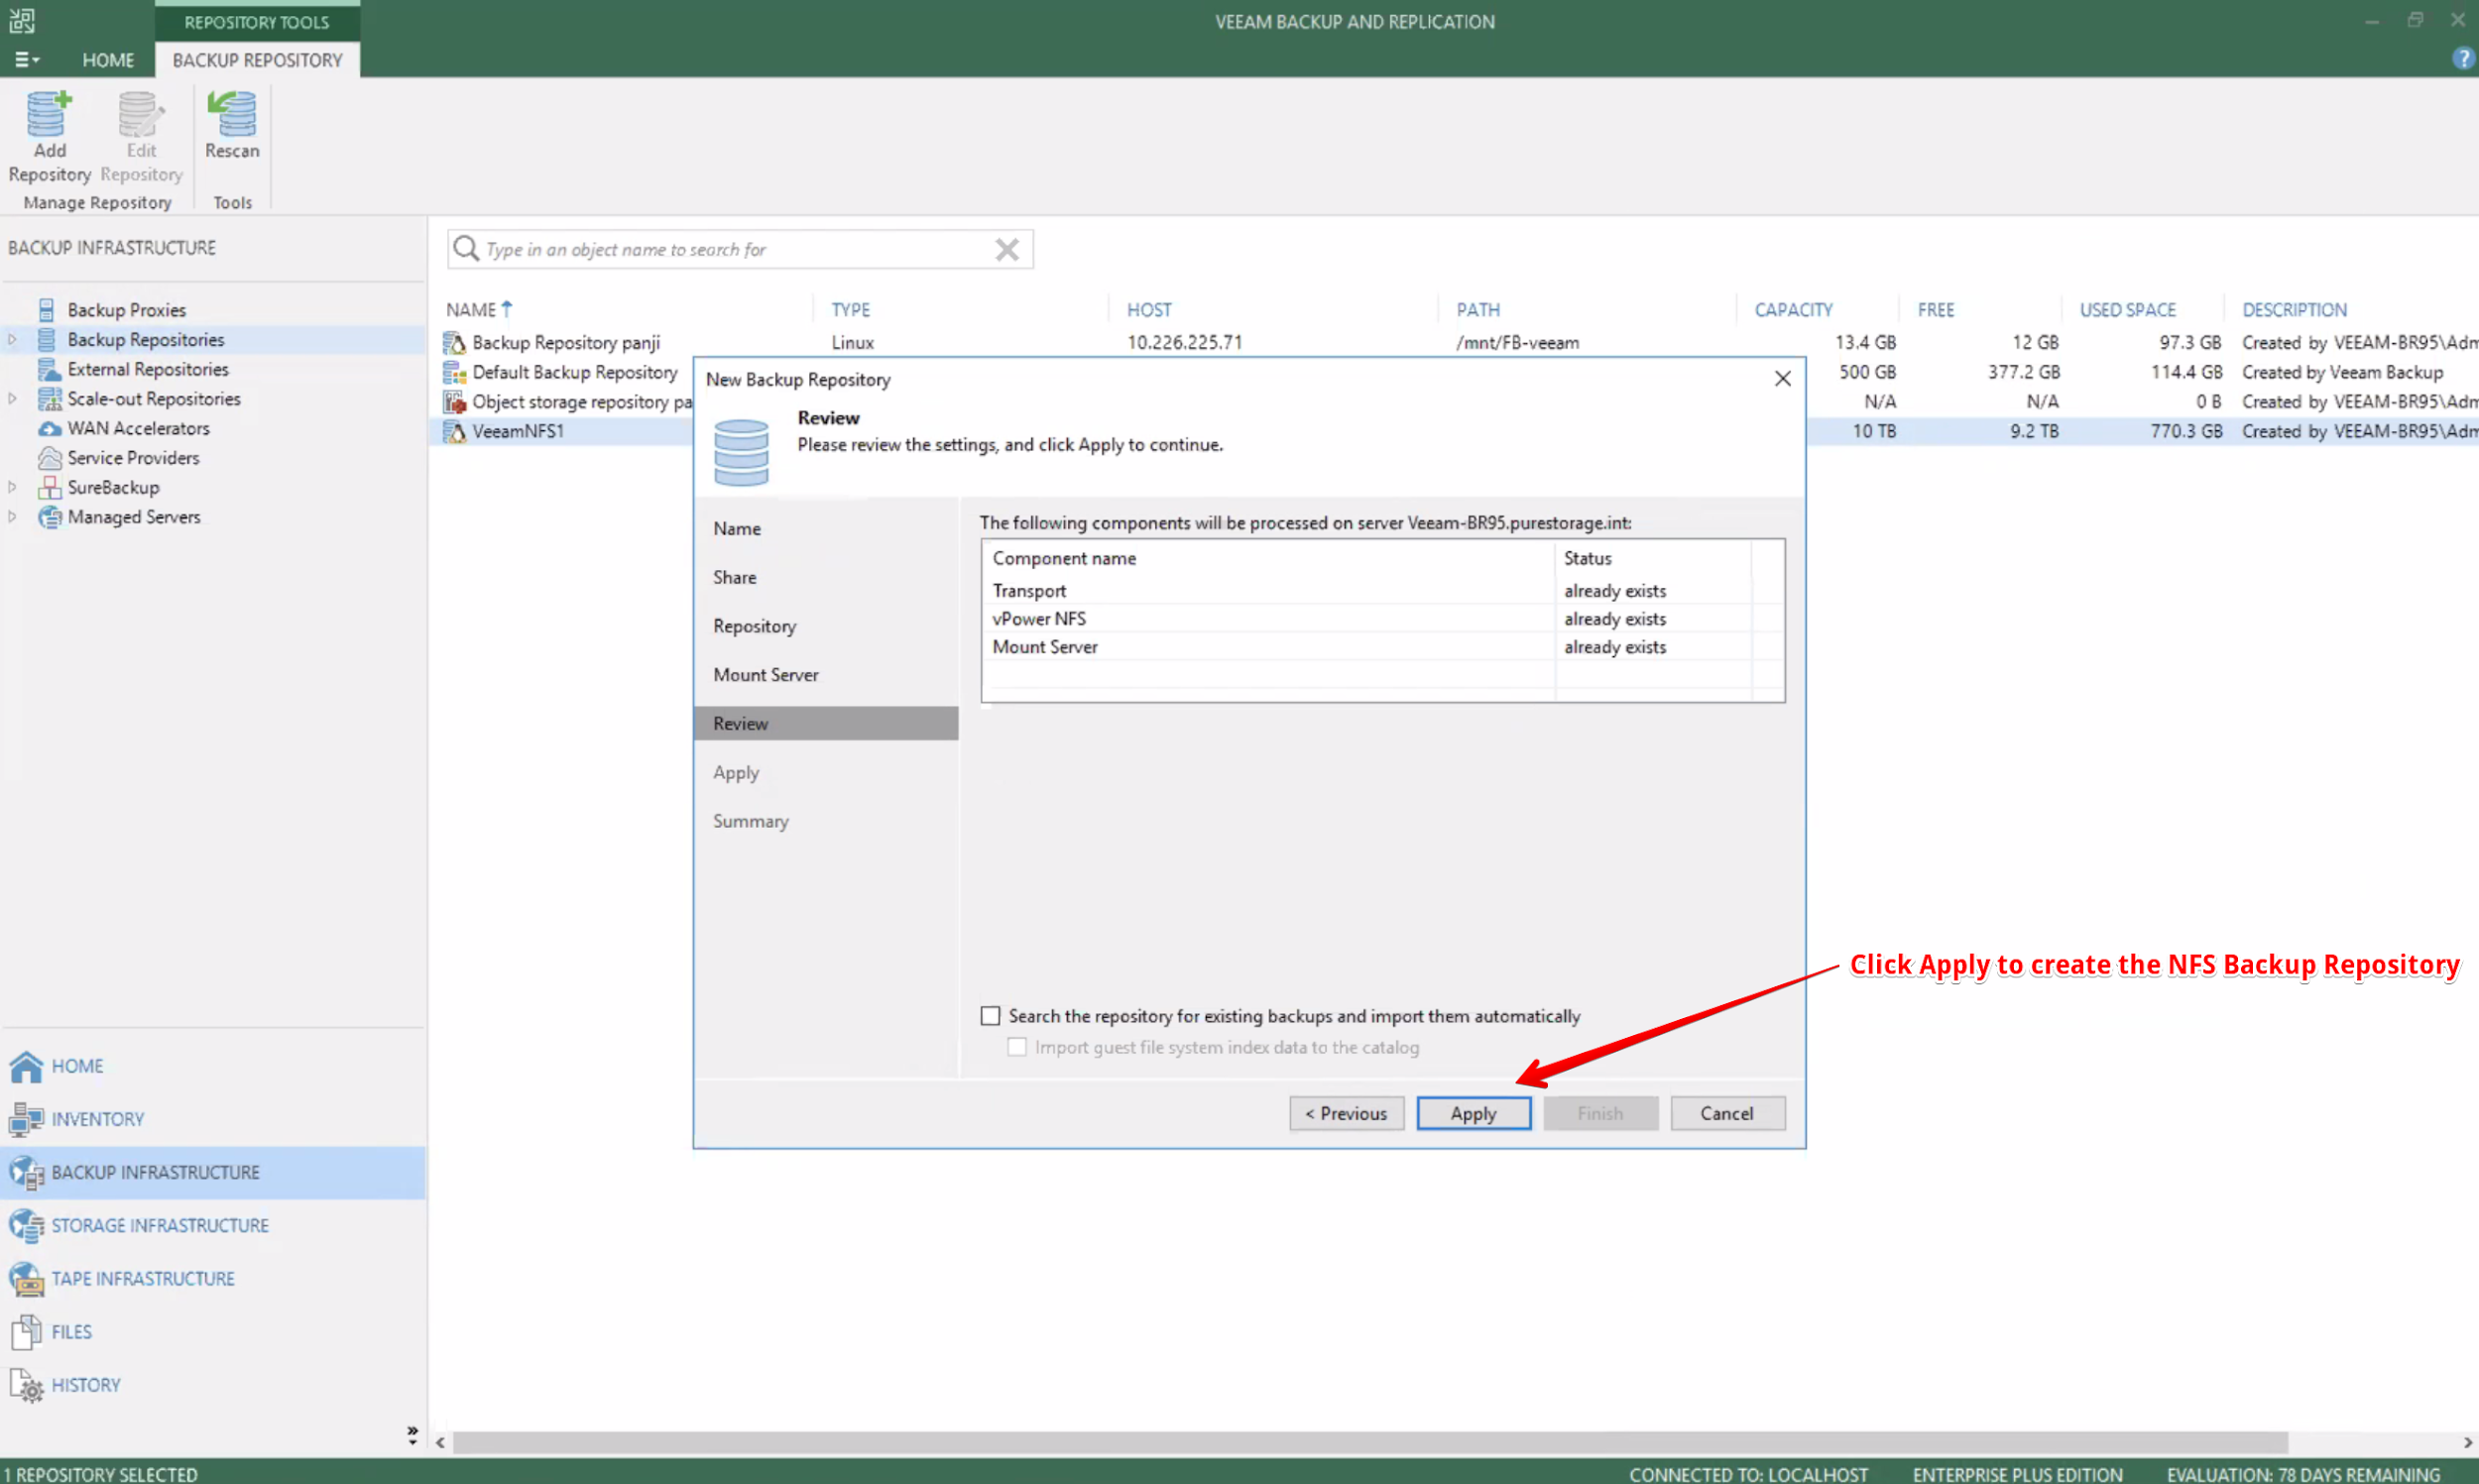
Task: Switch to the HOME ribbon tab
Action: pyautogui.click(x=108, y=60)
